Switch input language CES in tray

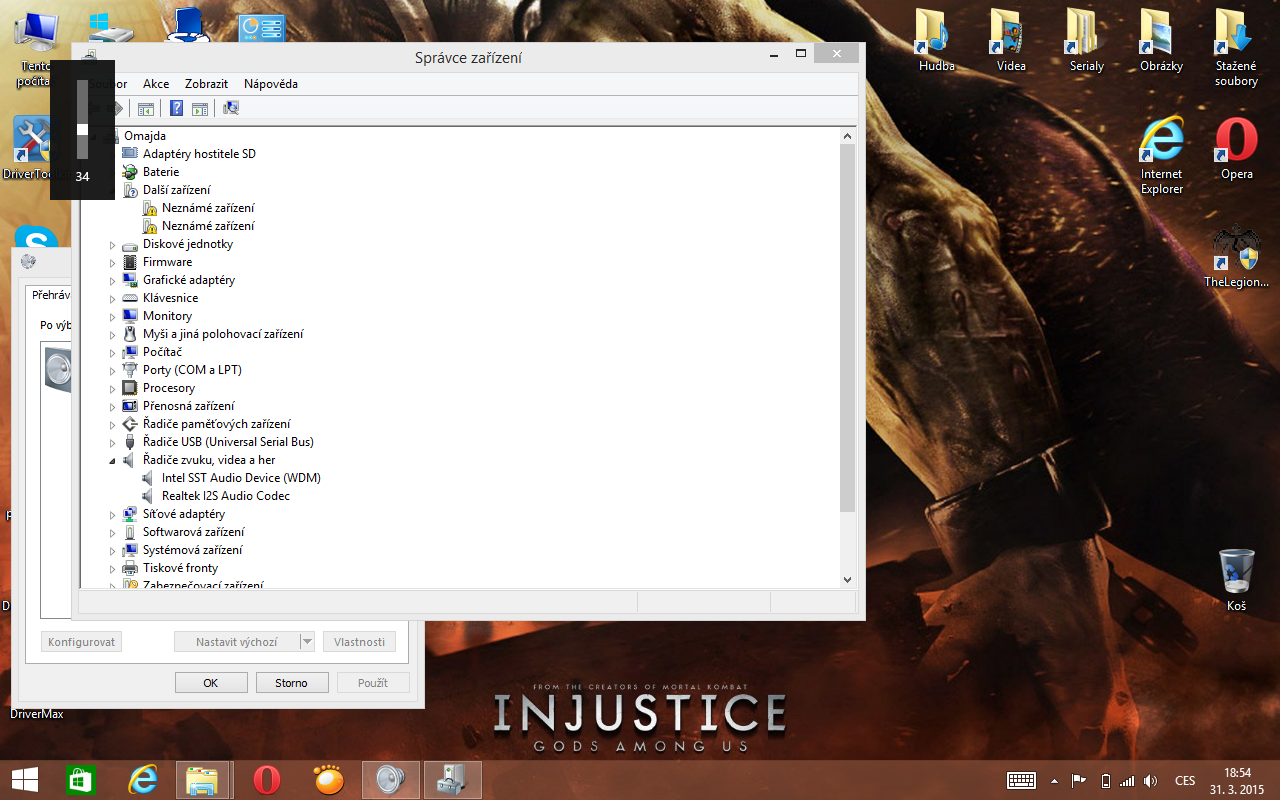1185,781
